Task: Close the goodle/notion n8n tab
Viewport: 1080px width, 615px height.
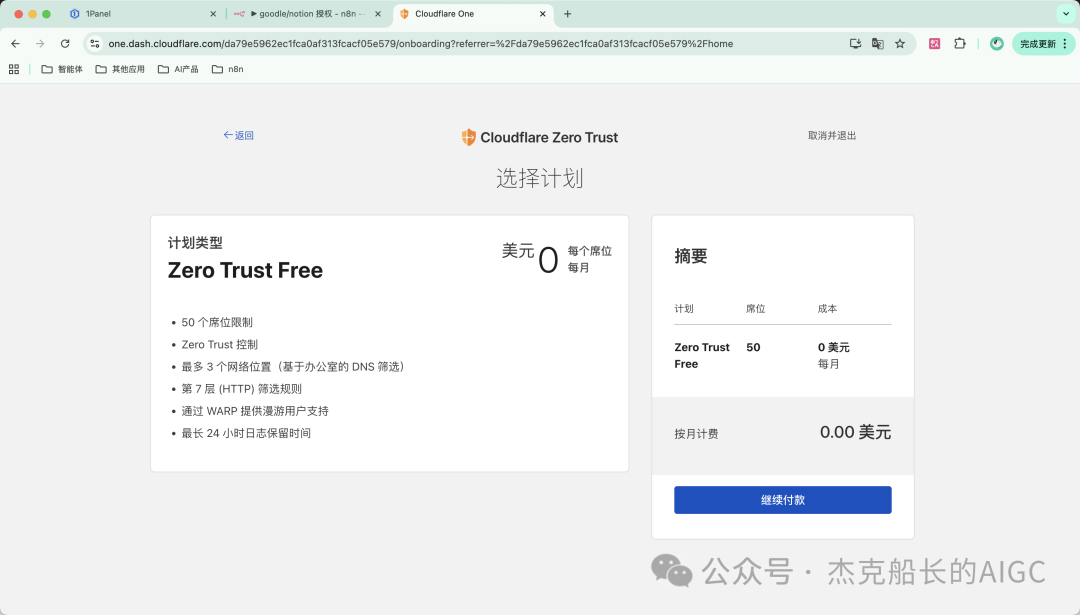Action: point(377,14)
